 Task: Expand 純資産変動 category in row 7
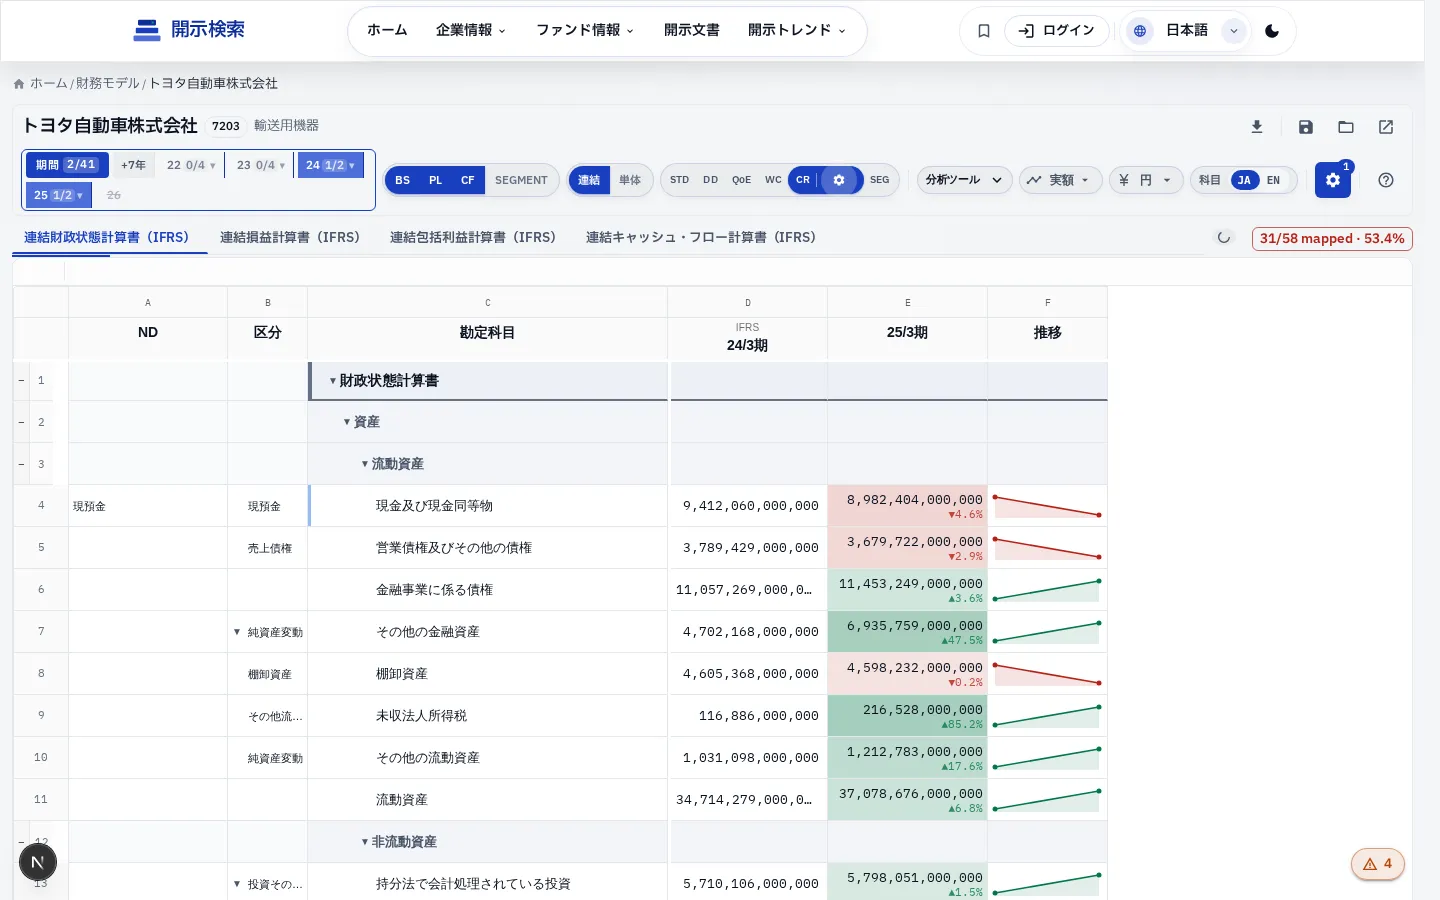click(x=237, y=633)
